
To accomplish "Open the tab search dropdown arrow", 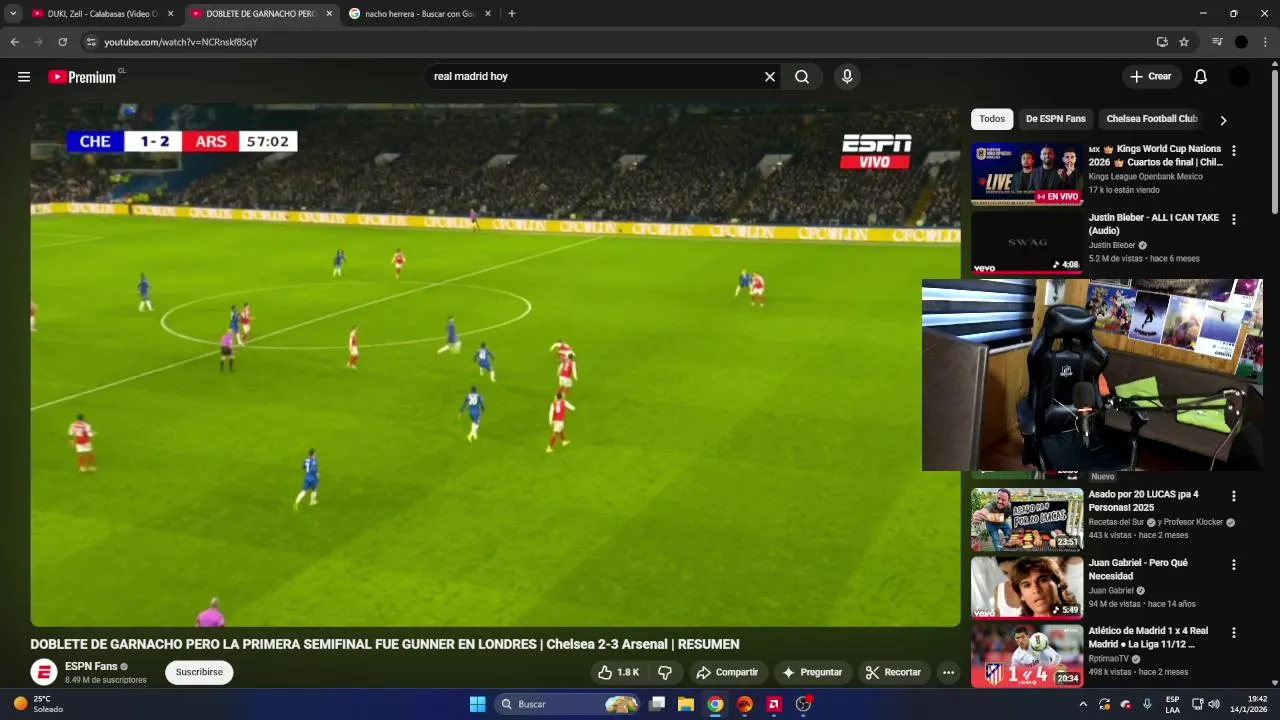I will coord(13,14).
